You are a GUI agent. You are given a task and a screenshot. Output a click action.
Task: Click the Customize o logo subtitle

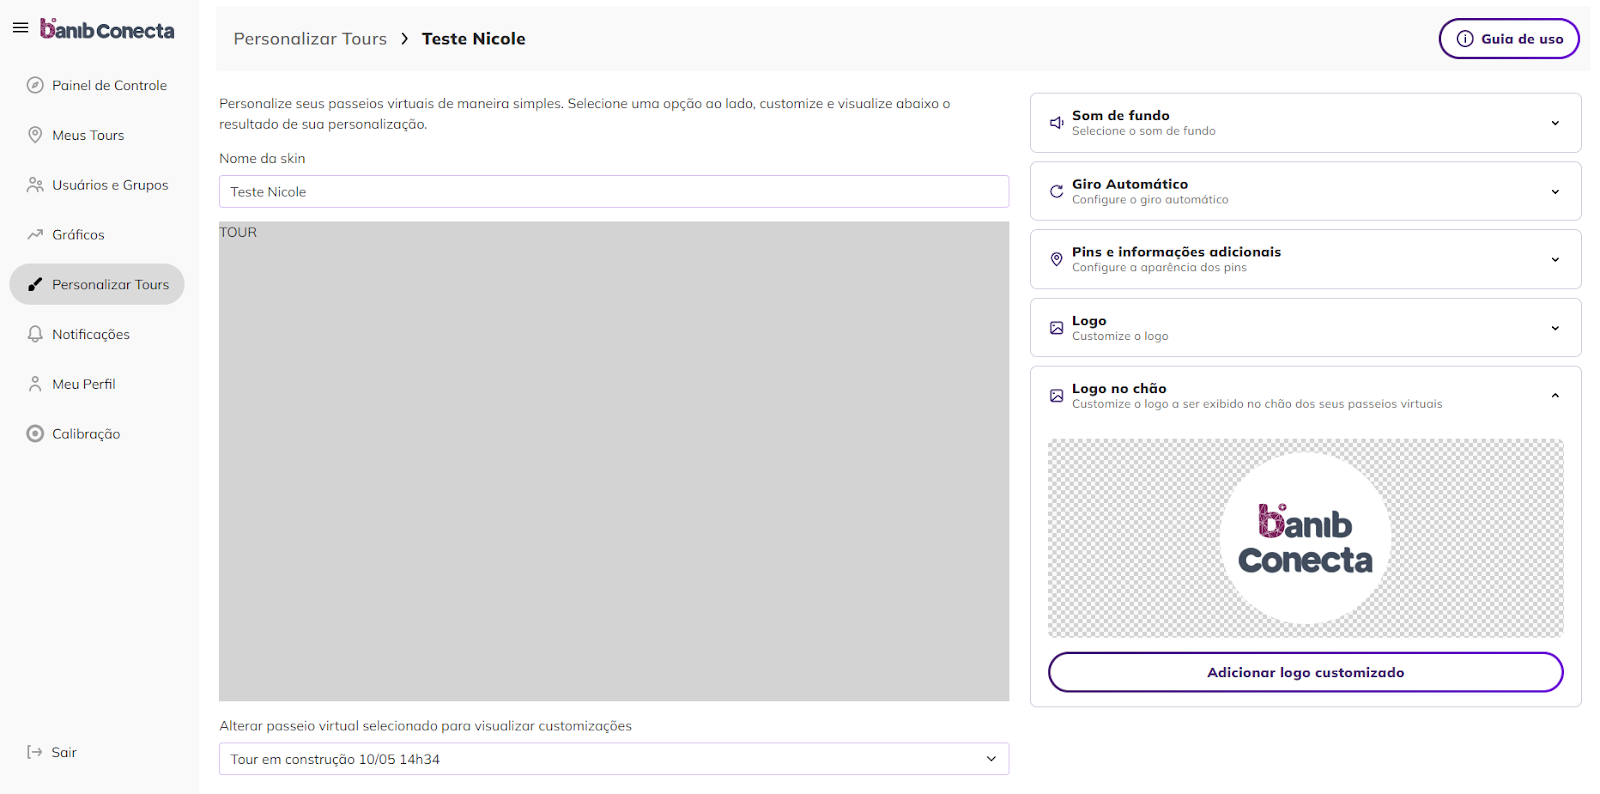coord(1120,336)
